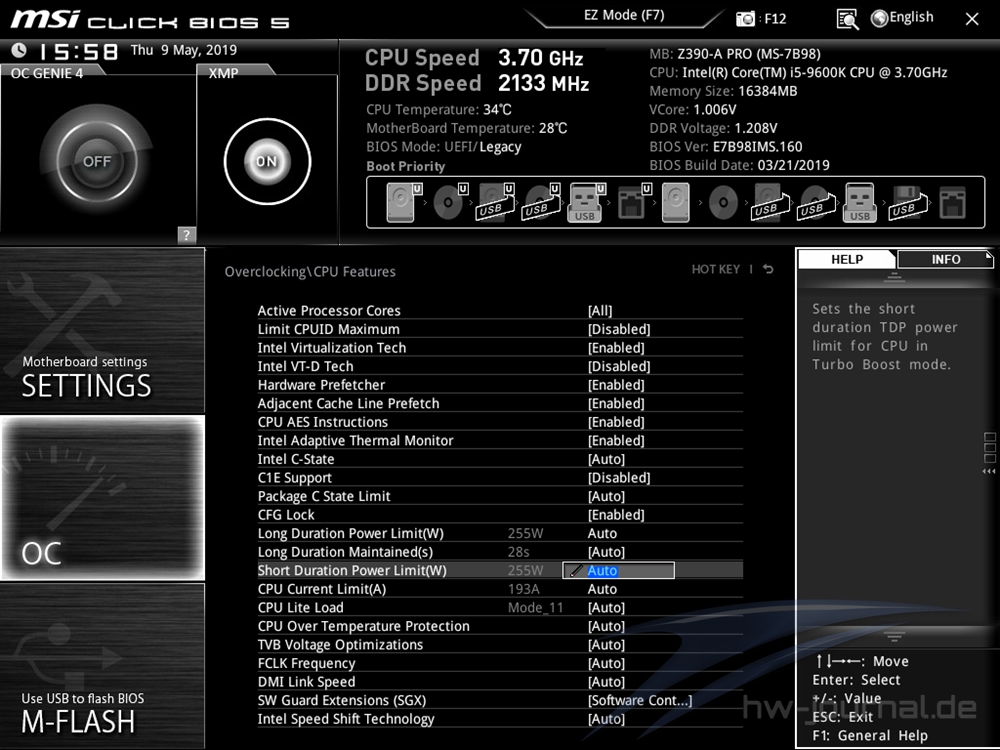
Task: Open Package C State Limit option
Action: click(x=500, y=496)
